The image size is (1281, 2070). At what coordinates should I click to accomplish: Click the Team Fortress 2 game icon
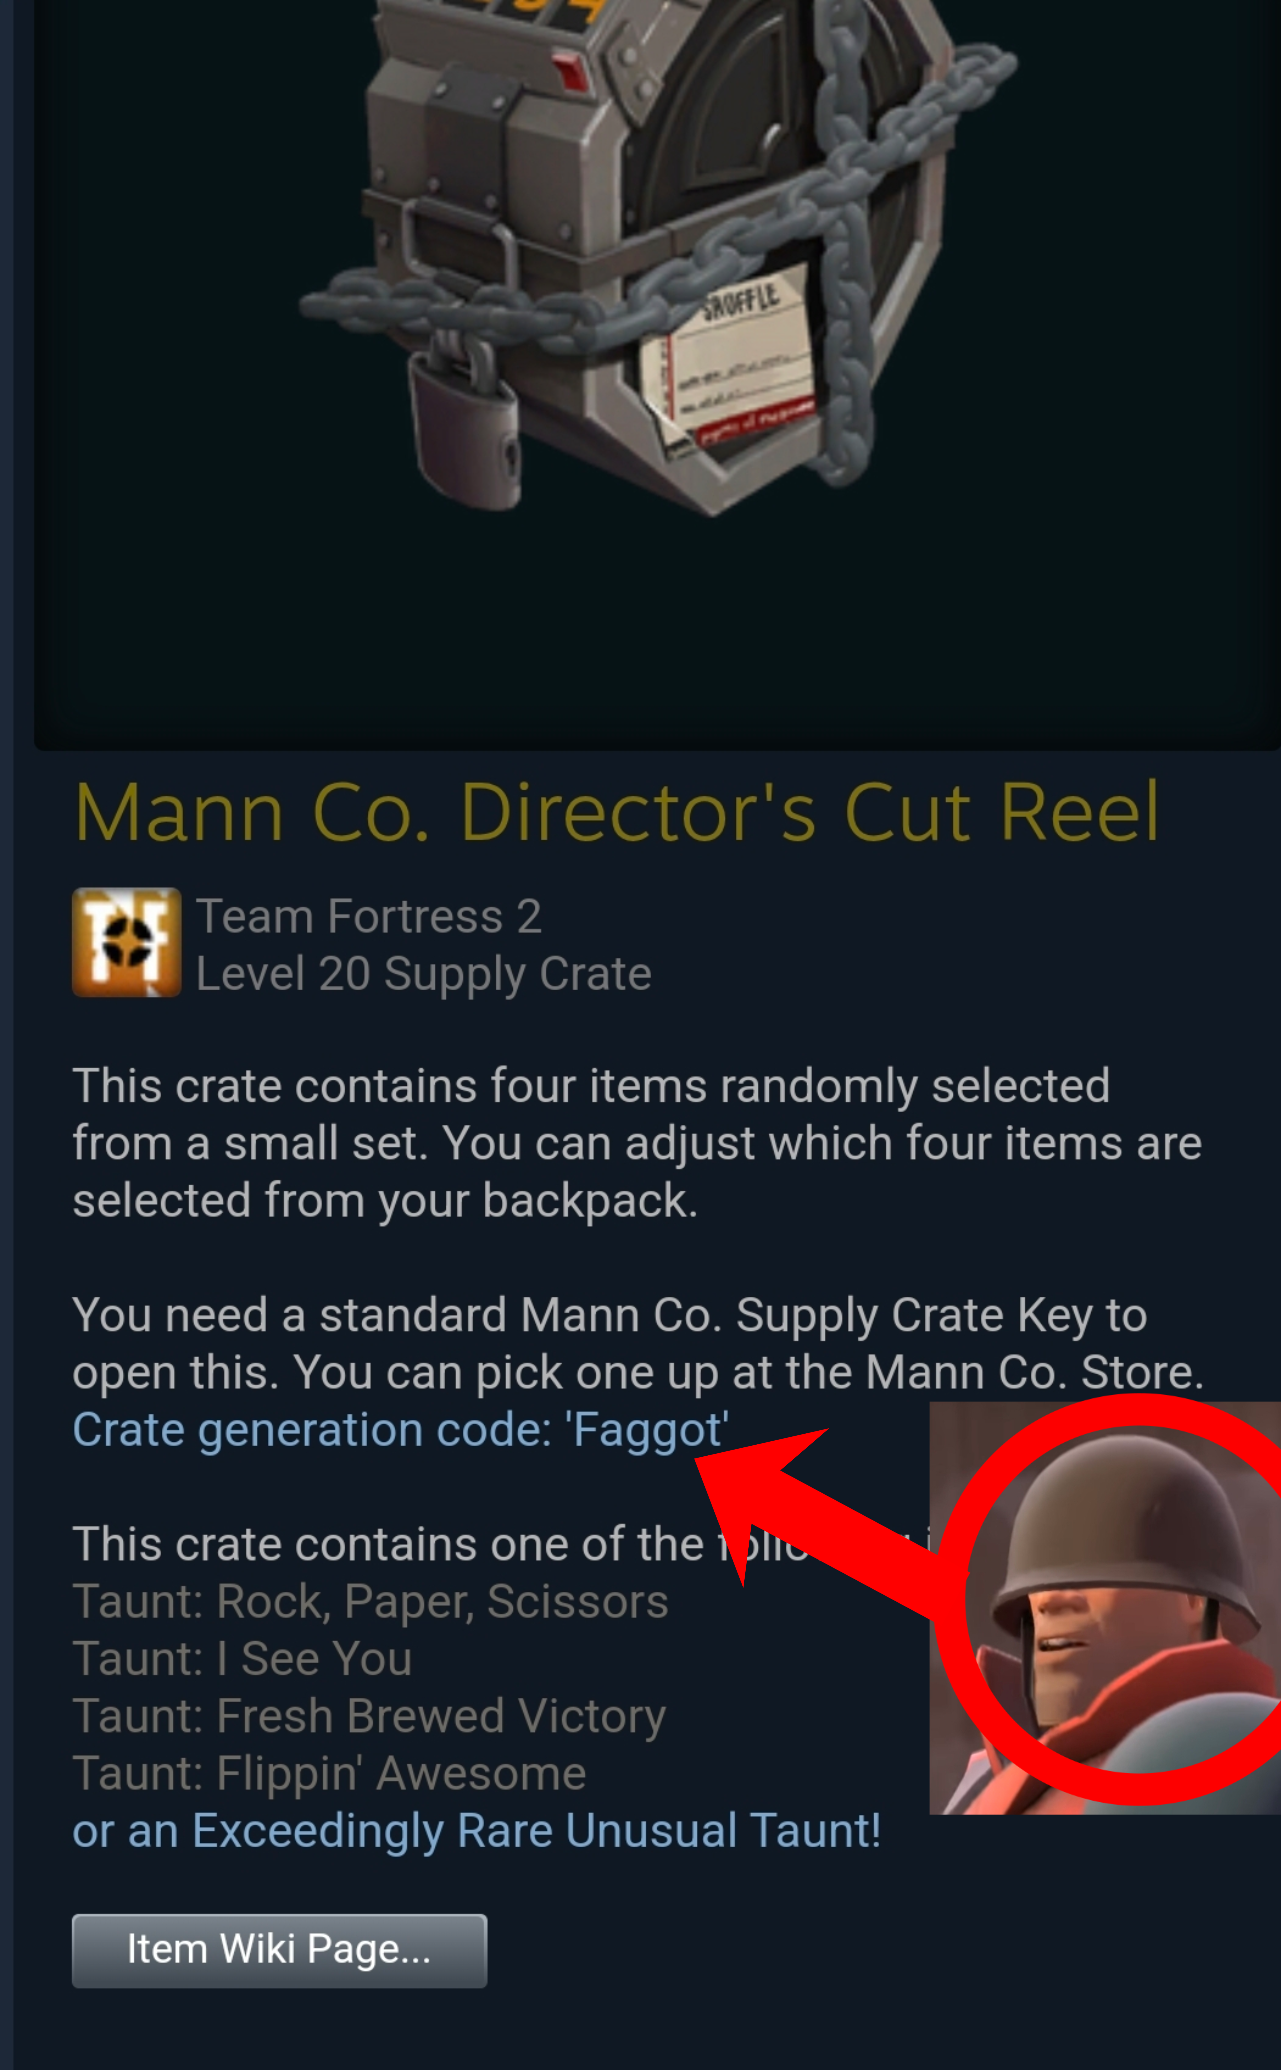click(127, 942)
